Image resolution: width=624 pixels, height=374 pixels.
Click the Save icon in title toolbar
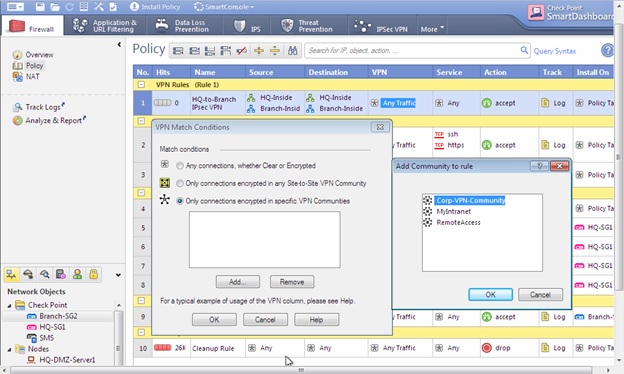[40, 7]
